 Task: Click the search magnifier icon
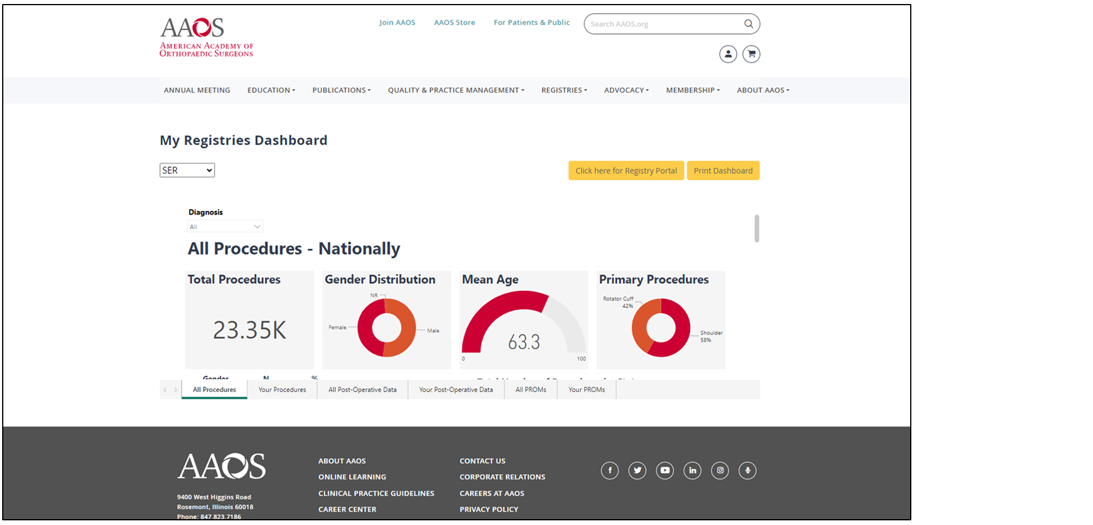point(748,24)
